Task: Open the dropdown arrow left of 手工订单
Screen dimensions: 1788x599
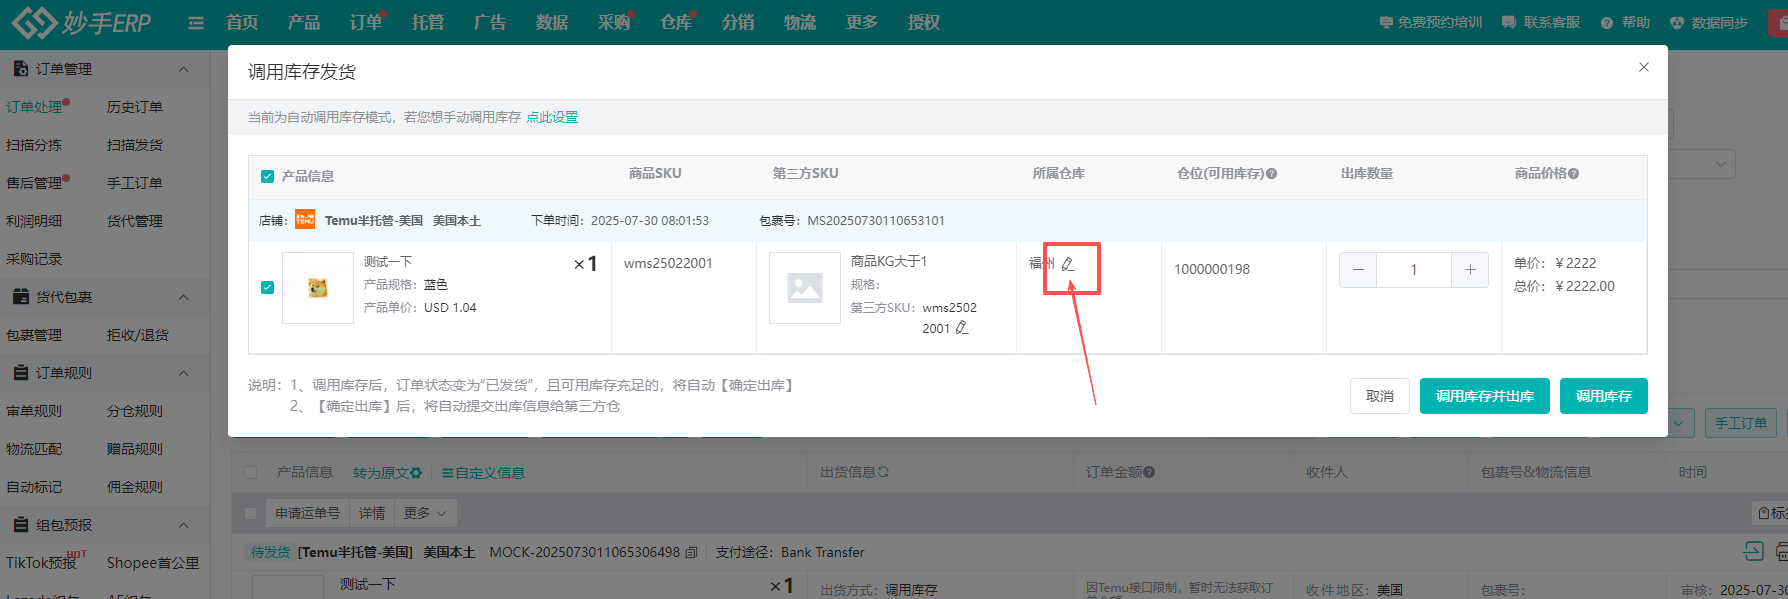Action: [1679, 423]
